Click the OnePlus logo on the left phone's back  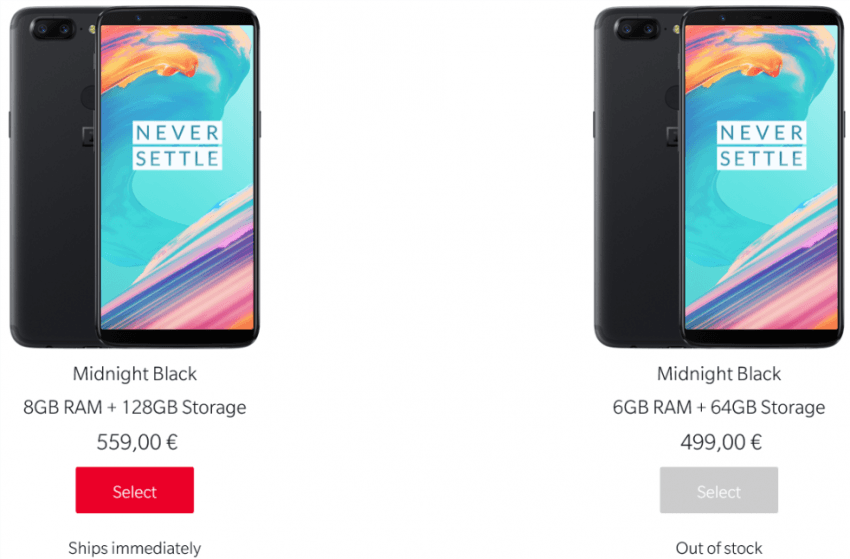tap(88, 136)
